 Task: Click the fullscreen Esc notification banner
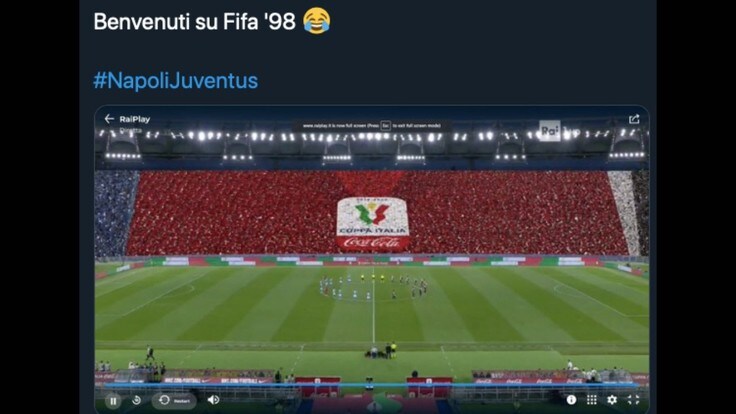372,126
